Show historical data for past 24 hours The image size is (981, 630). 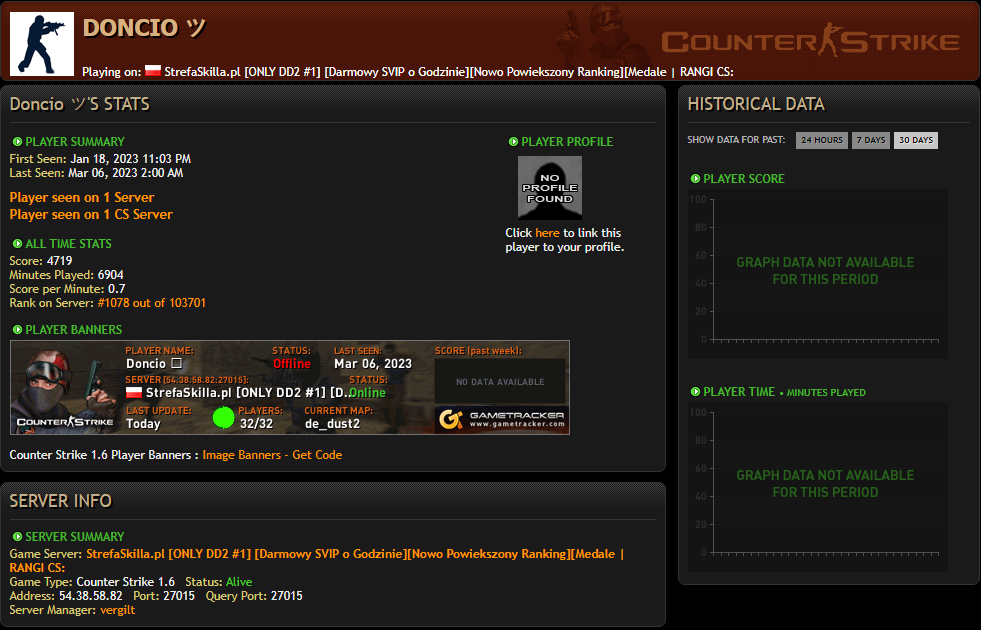click(x=821, y=140)
